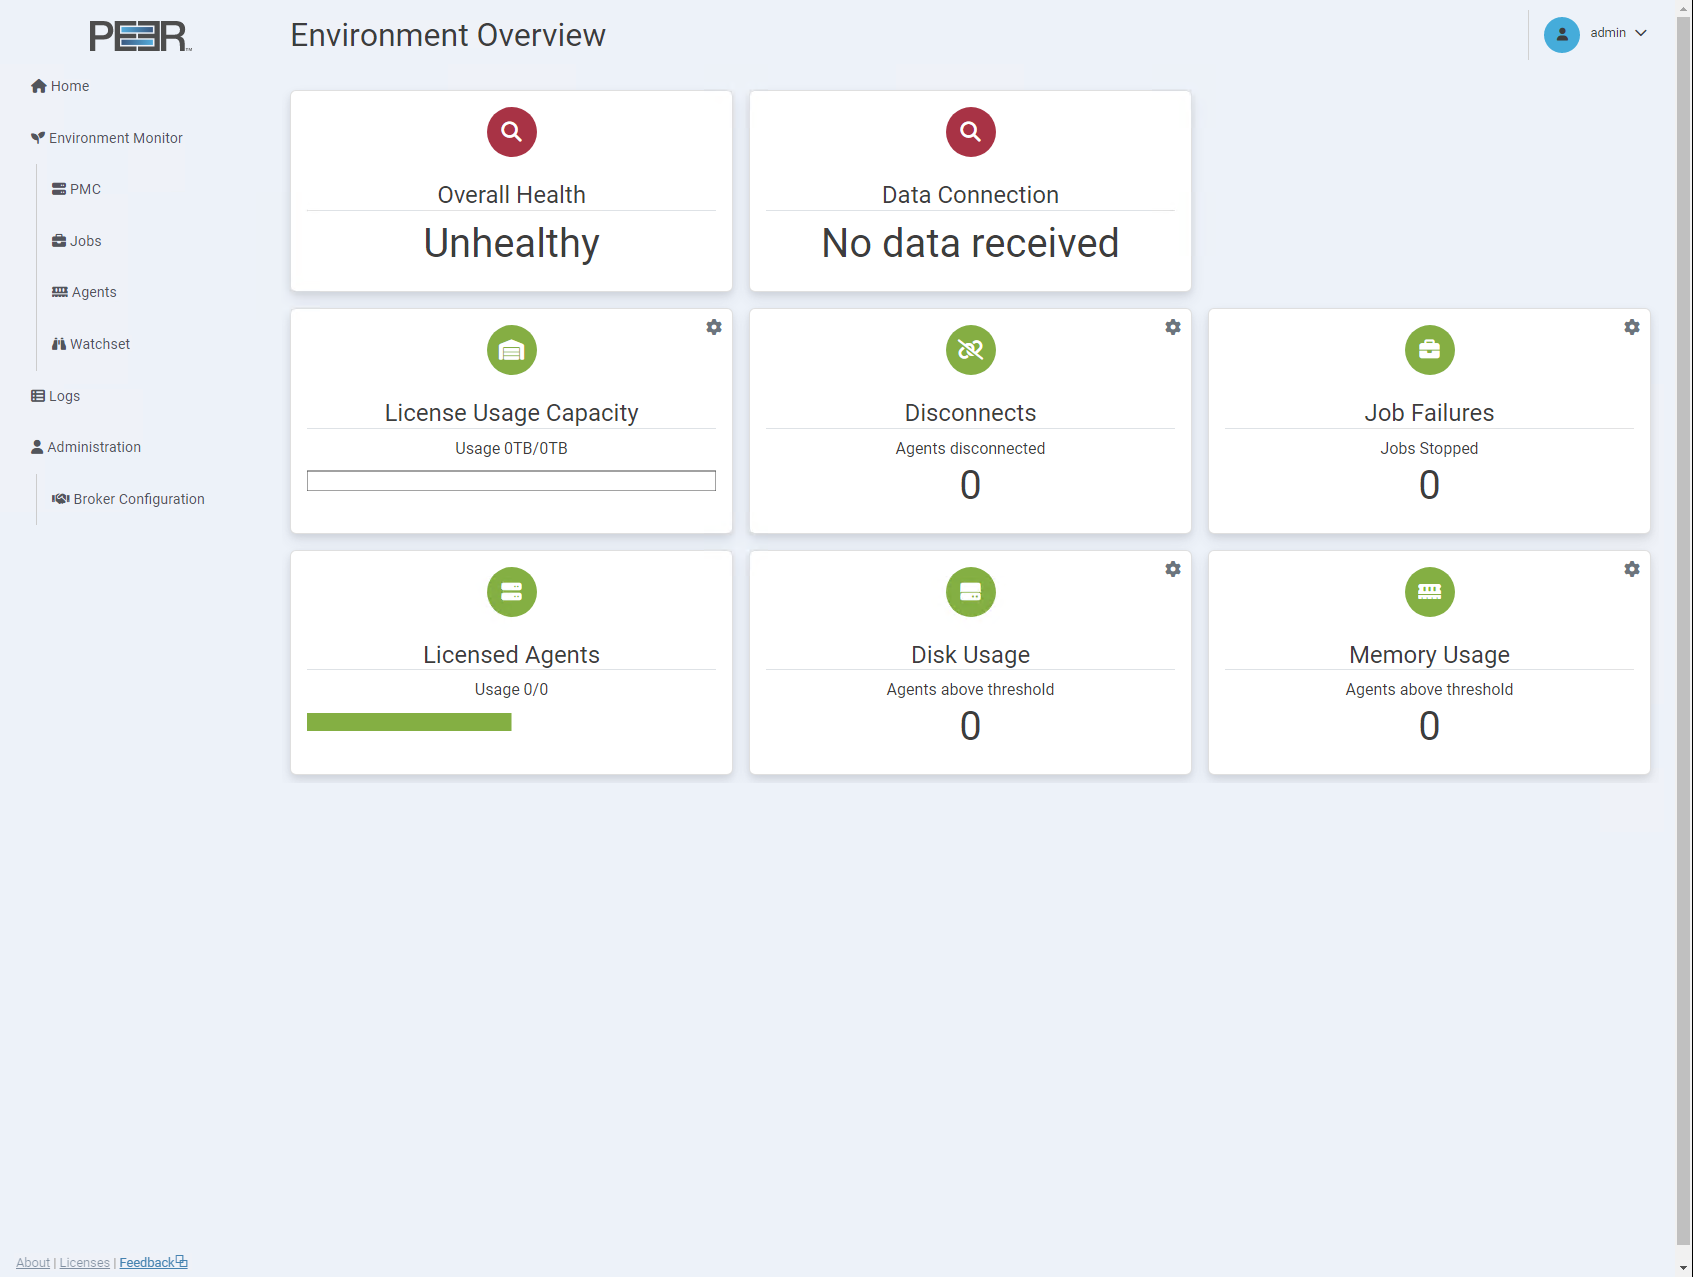Screen dimensions: 1693x1277
Task: Open settings gear on License Usage Capacity tile
Action: [x=713, y=327]
